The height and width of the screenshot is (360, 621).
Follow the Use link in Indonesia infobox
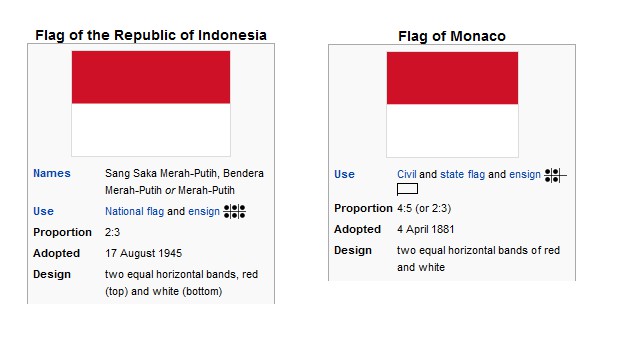43,211
